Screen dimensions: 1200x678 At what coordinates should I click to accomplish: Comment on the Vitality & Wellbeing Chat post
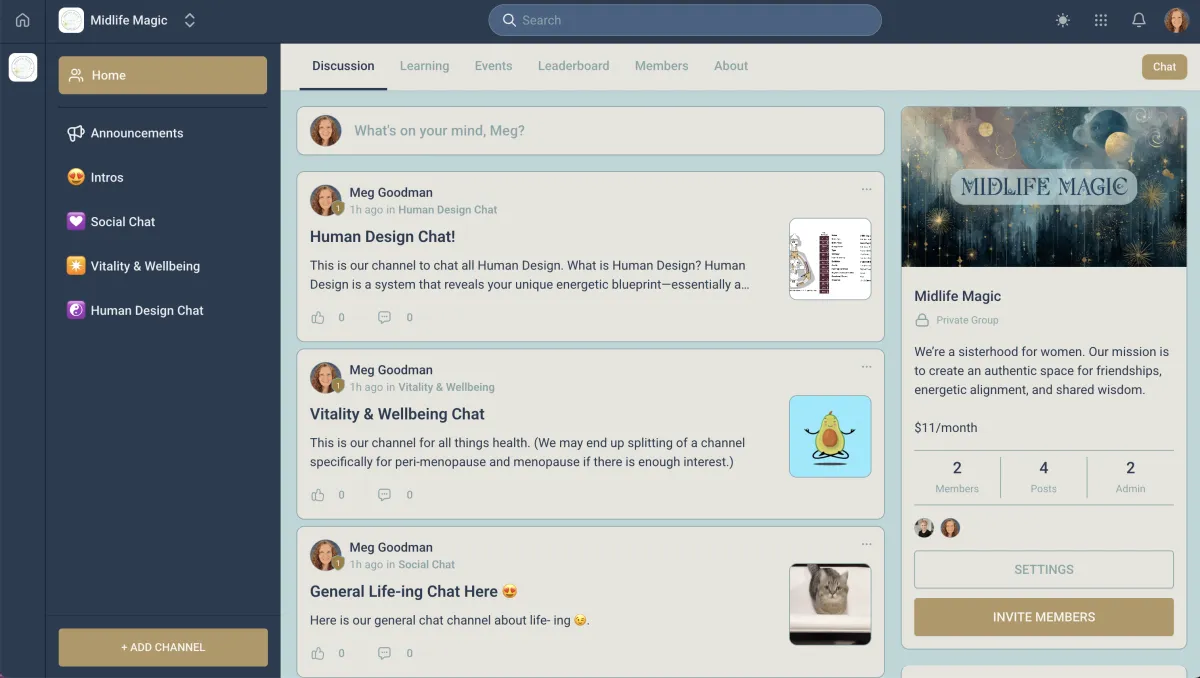click(x=384, y=495)
